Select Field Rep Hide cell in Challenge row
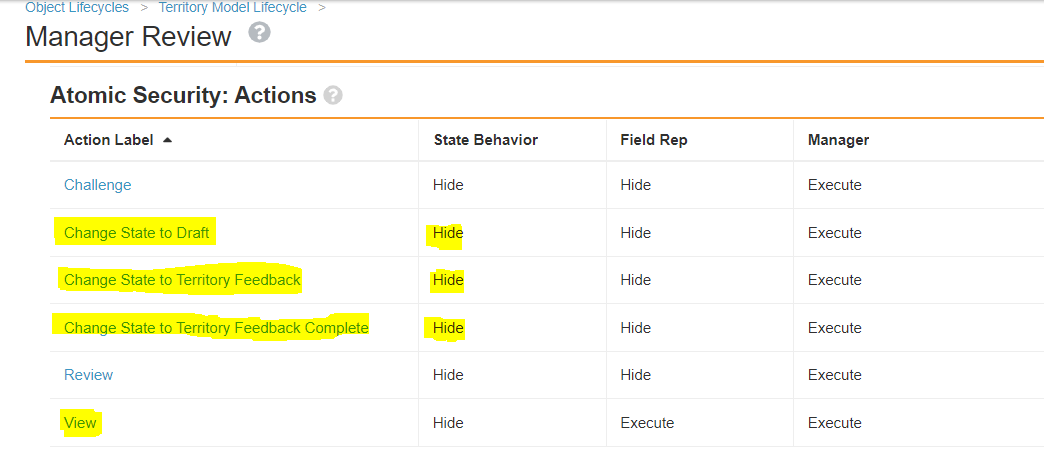Screen dimensions: 1044x457 pos(635,185)
